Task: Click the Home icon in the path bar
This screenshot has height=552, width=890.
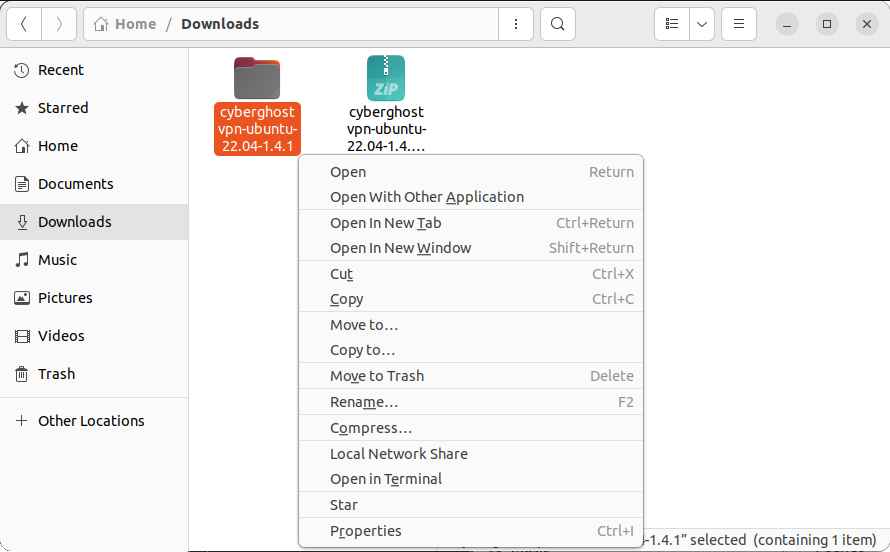Action: click(x=101, y=24)
